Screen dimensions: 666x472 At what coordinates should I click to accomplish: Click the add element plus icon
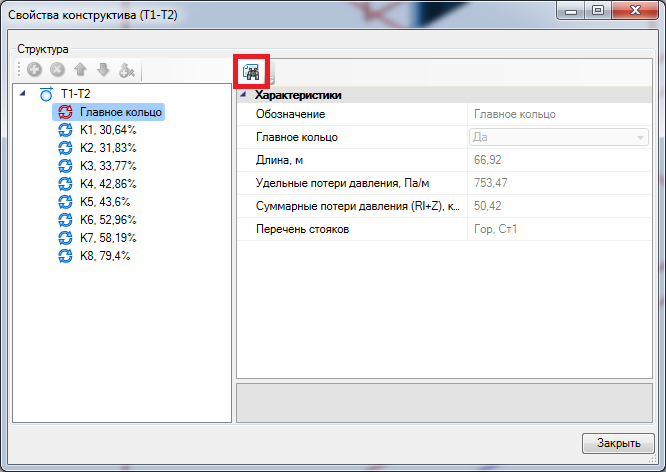tap(35, 71)
